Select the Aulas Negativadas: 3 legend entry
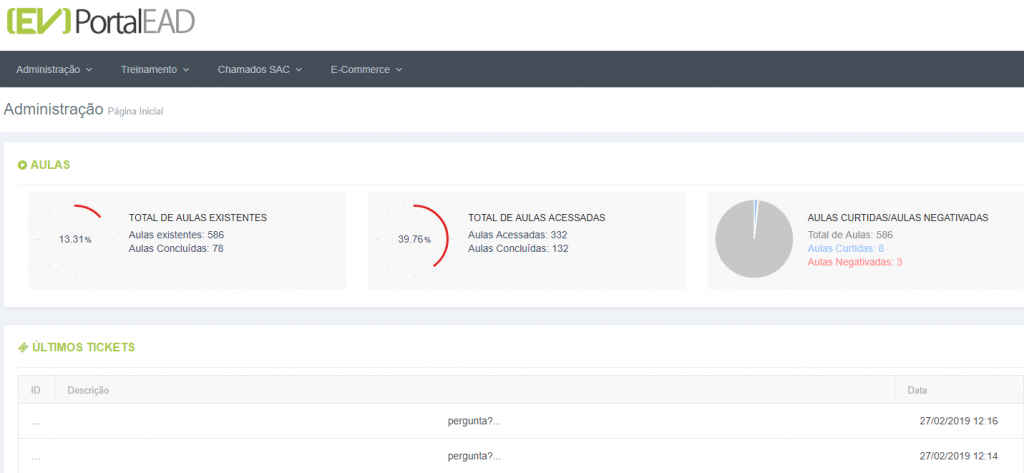 (855, 262)
